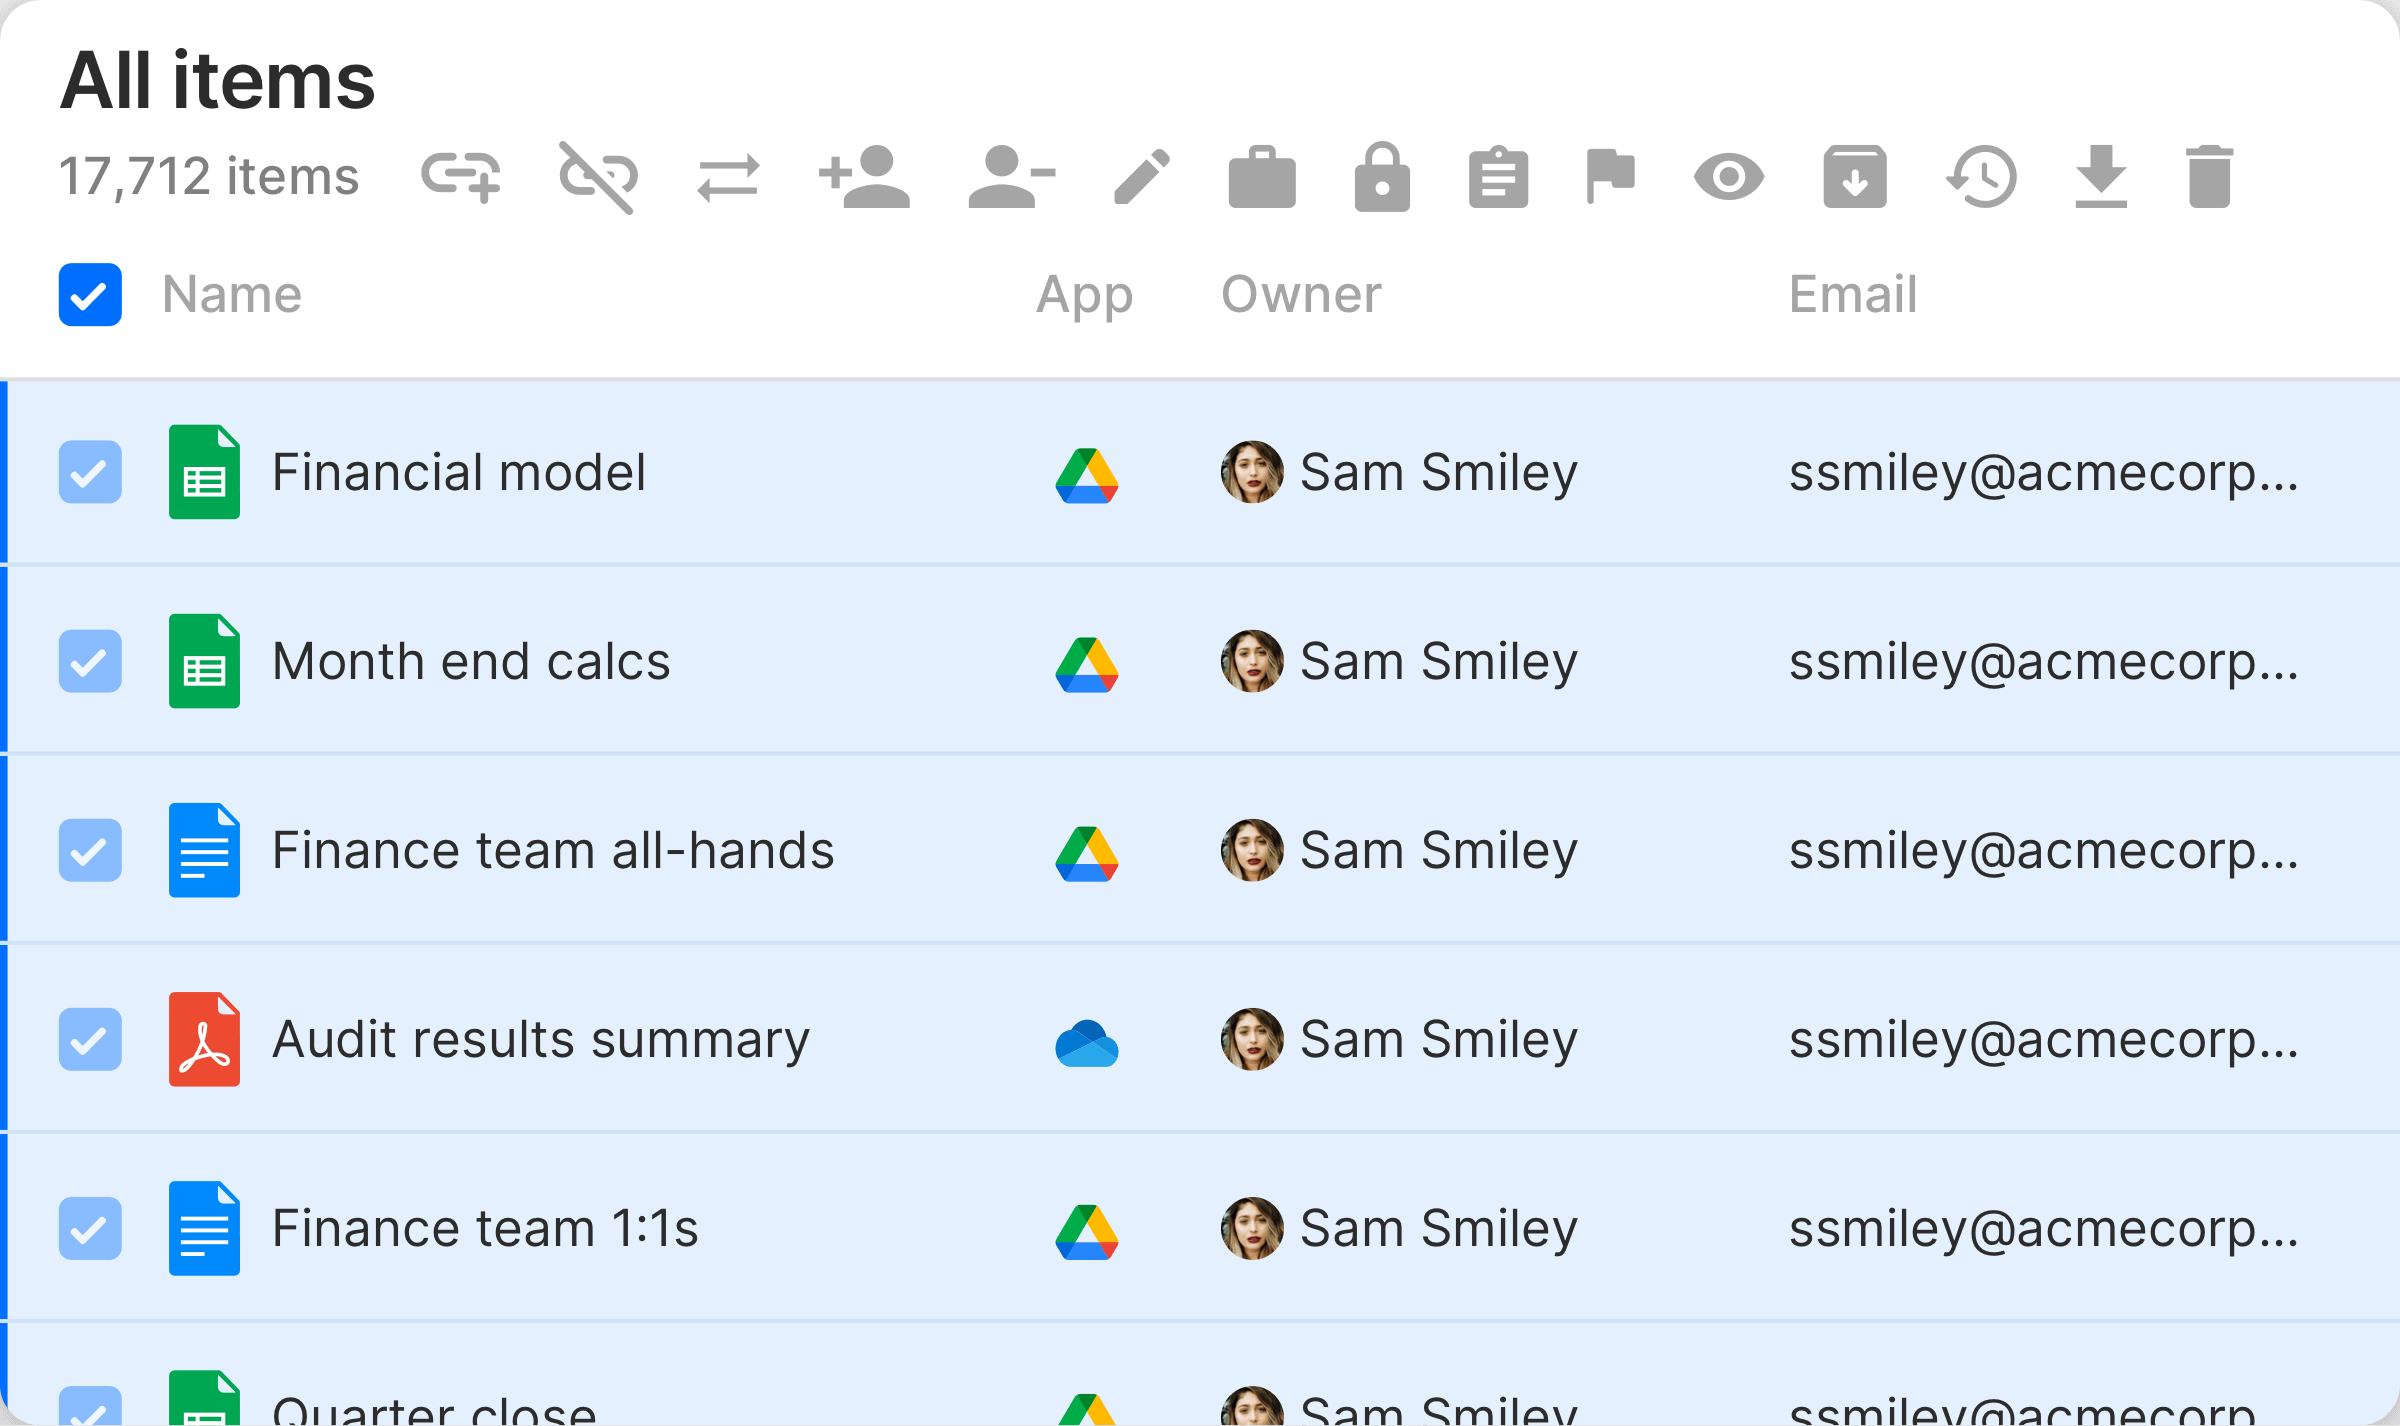This screenshot has height=1426, width=2400.
Task: Uncheck the select-all checkbox beside Name
Action: click(90, 294)
